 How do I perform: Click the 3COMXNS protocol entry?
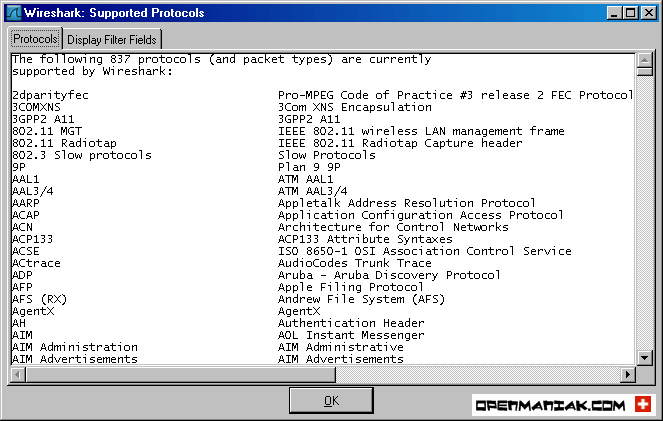(x=36, y=107)
